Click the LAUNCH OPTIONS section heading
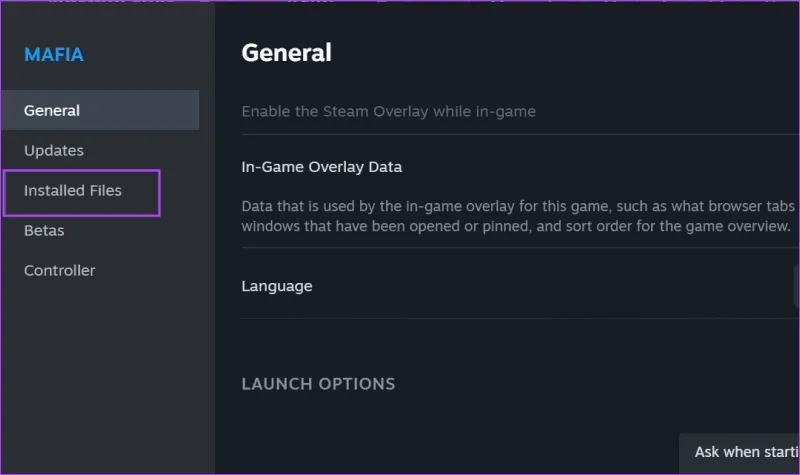This screenshot has height=475, width=800. pos(318,384)
